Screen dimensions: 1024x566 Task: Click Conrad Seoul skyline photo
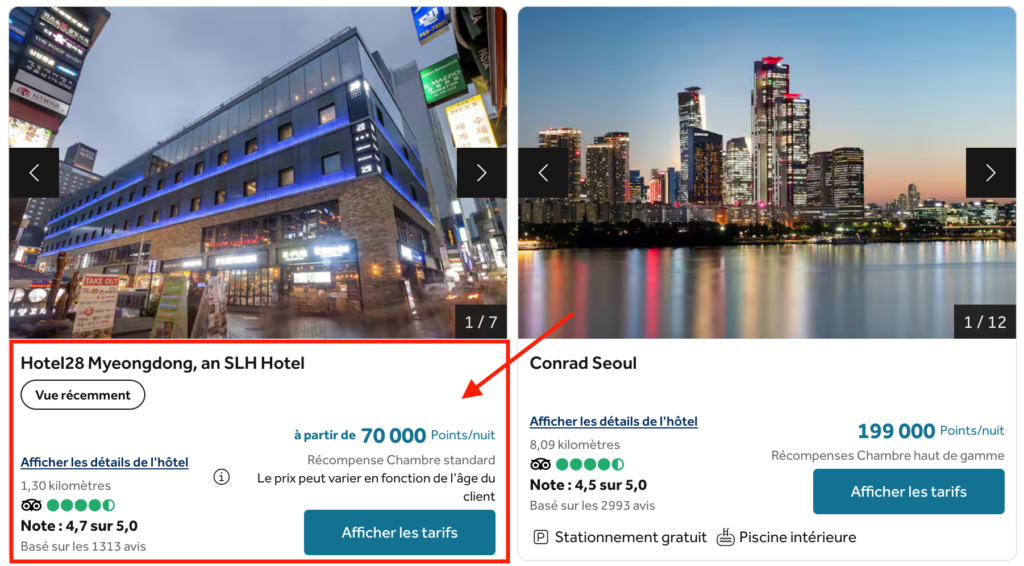click(x=767, y=173)
